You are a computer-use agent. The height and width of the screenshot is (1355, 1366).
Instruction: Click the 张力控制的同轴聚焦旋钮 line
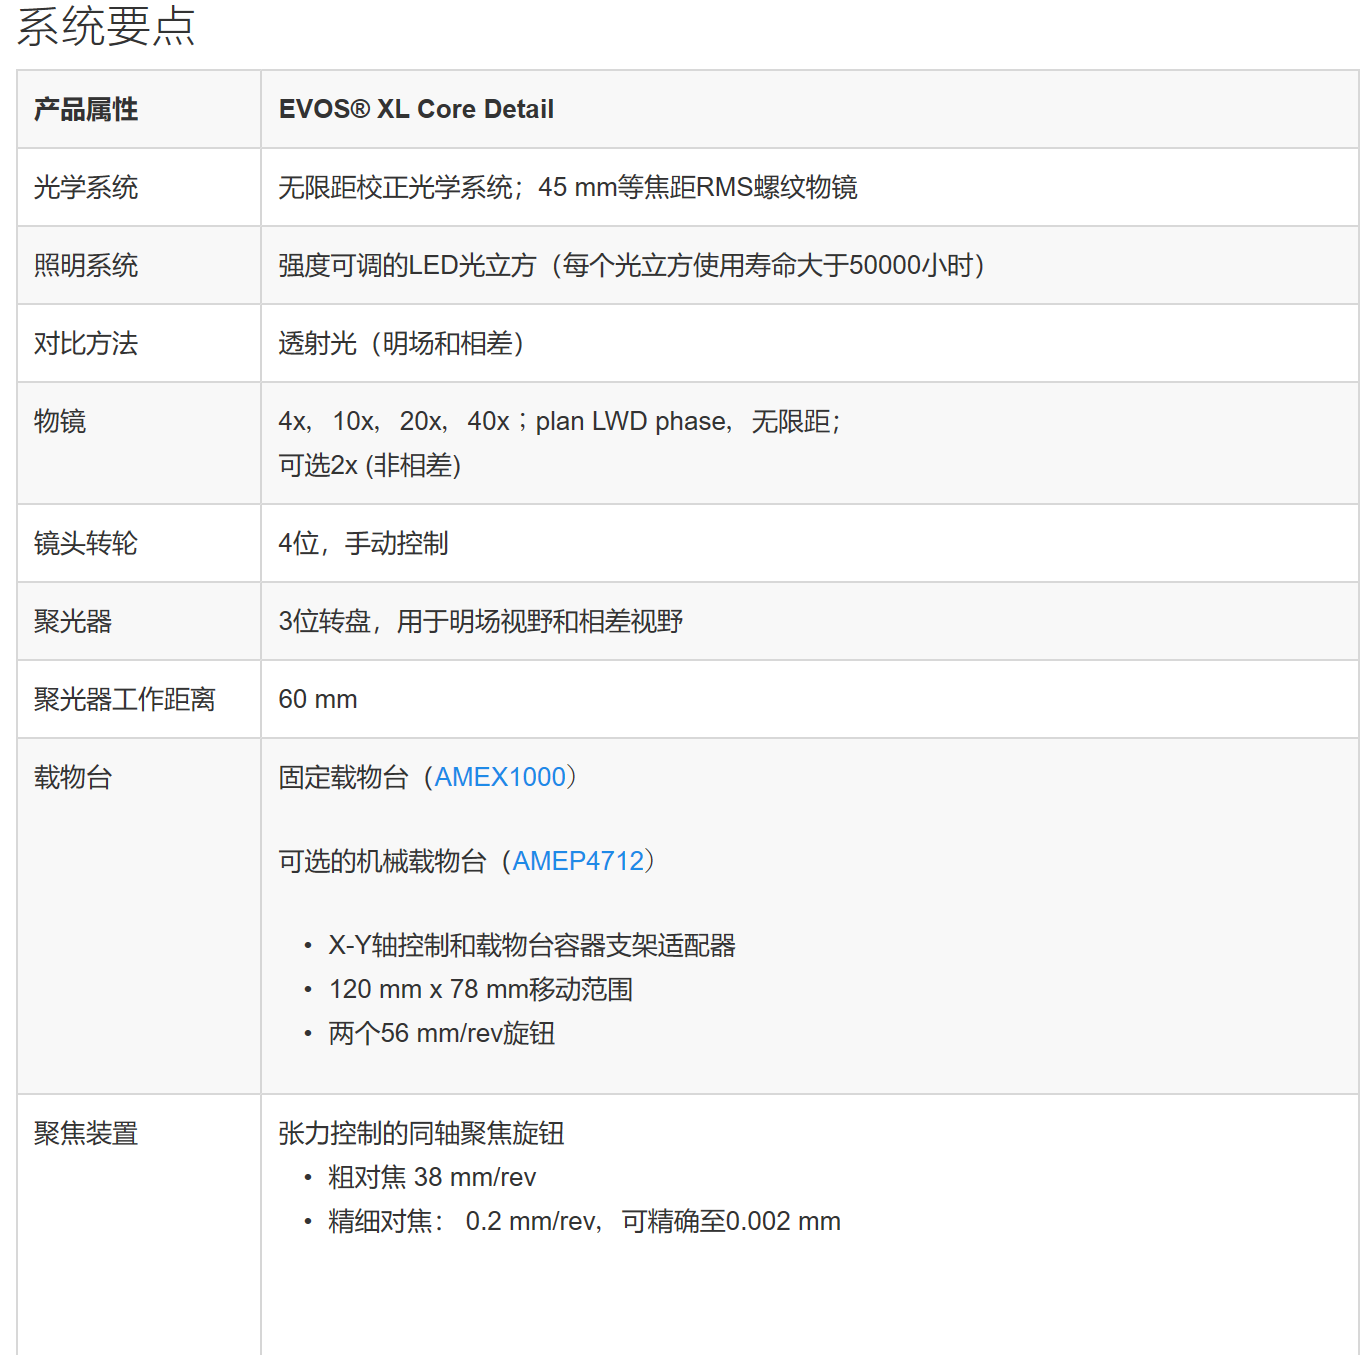[421, 1133]
